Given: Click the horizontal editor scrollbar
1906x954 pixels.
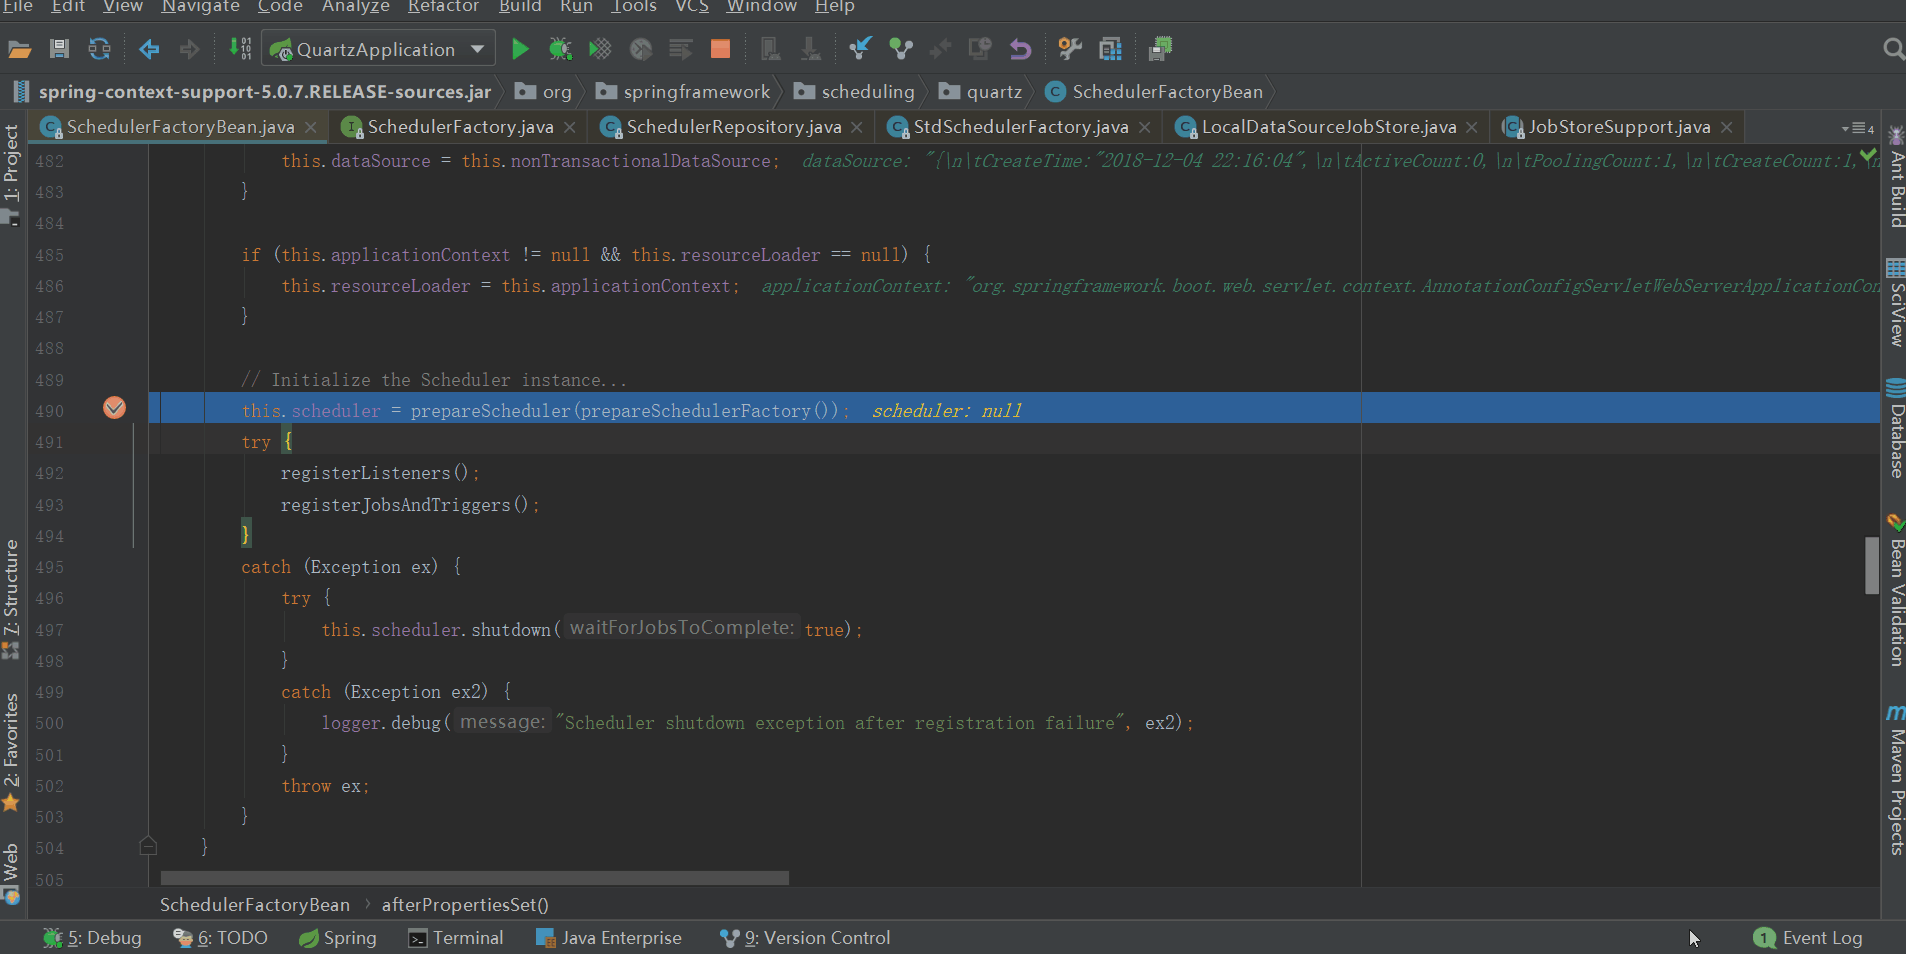Looking at the screenshot, I should click(x=474, y=878).
